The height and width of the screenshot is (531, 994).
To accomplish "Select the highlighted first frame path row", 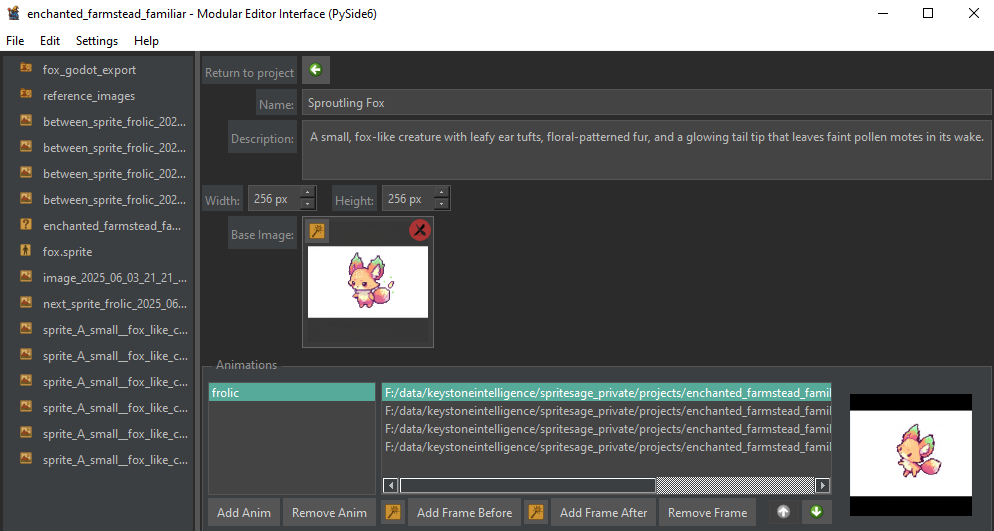I will coord(607,393).
